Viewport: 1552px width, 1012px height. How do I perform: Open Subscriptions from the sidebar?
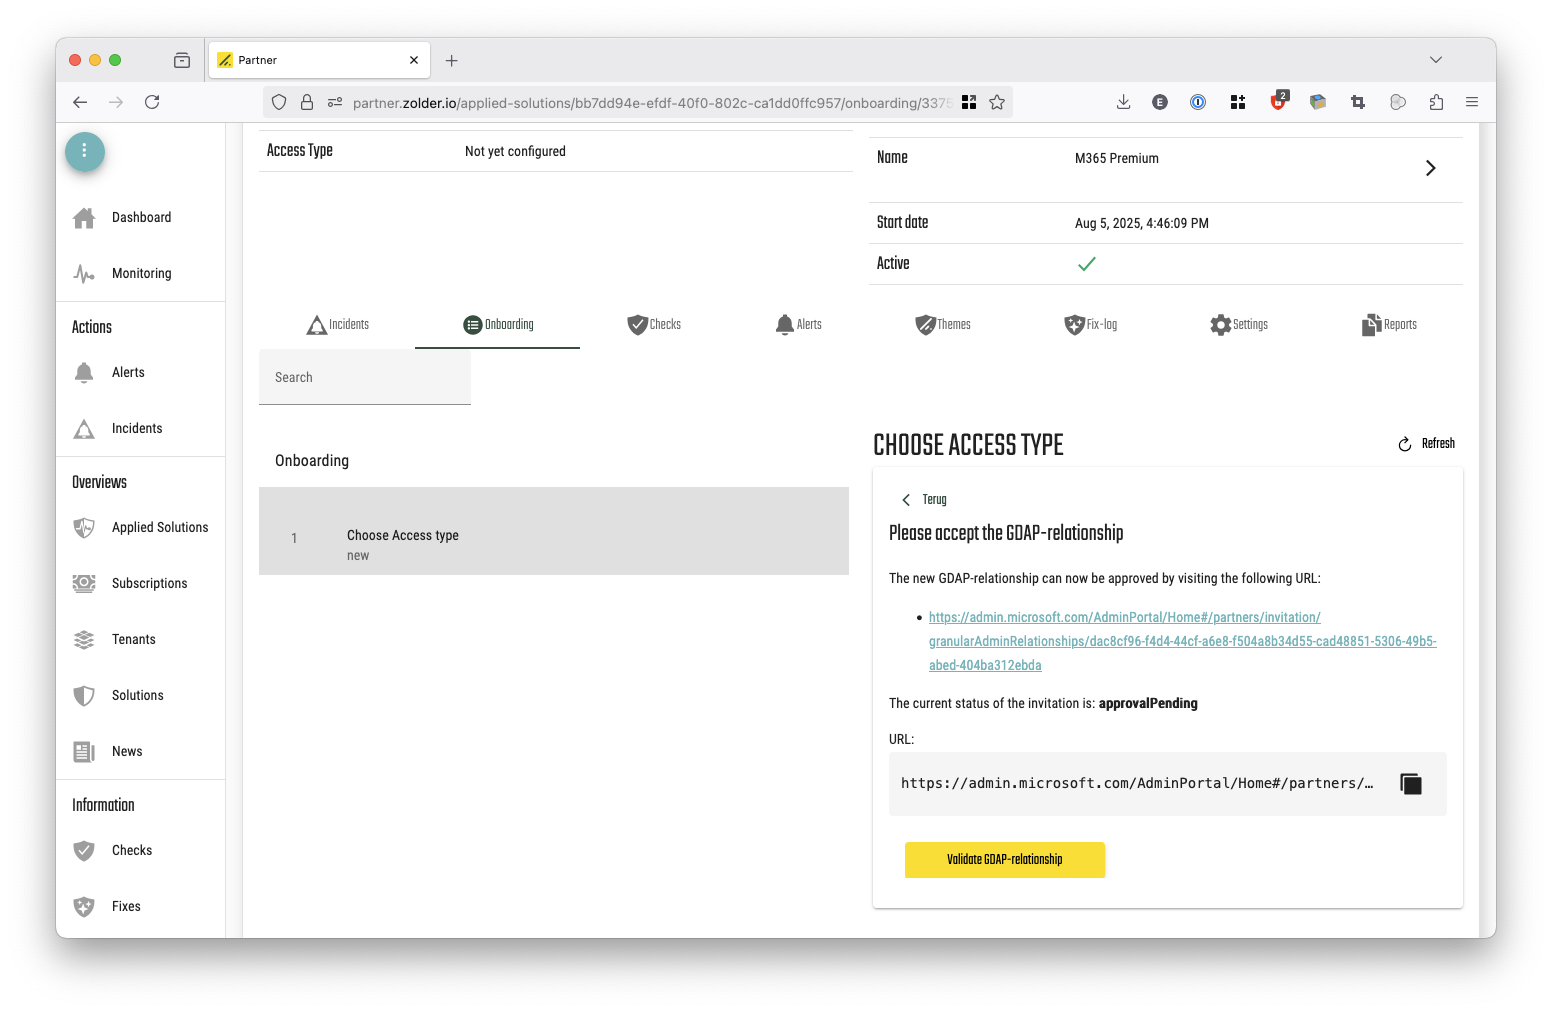click(x=149, y=584)
